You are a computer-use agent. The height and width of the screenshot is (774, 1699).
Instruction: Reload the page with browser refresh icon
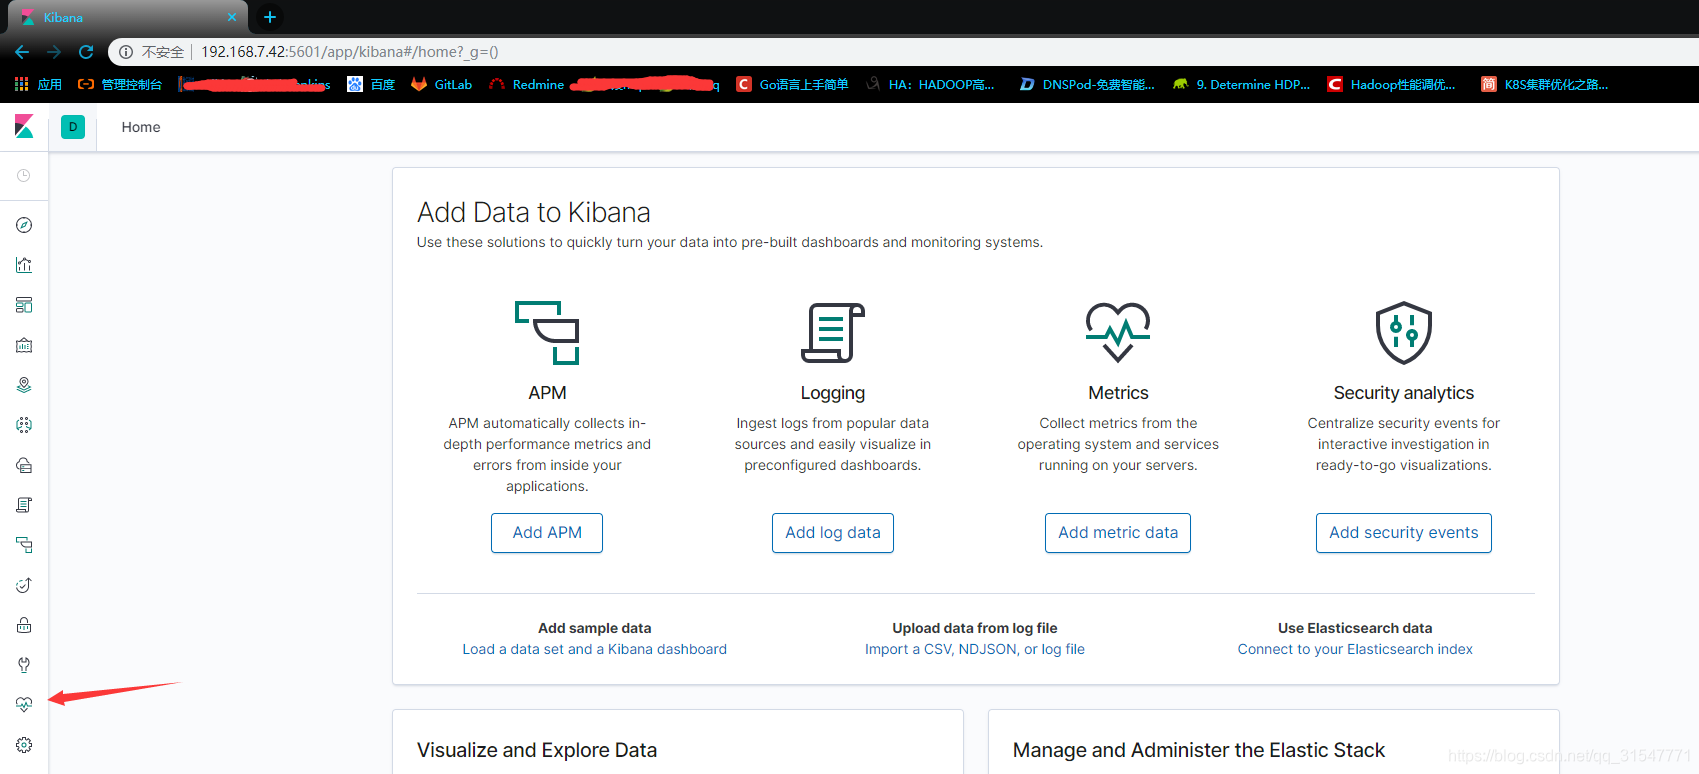pyautogui.click(x=86, y=52)
